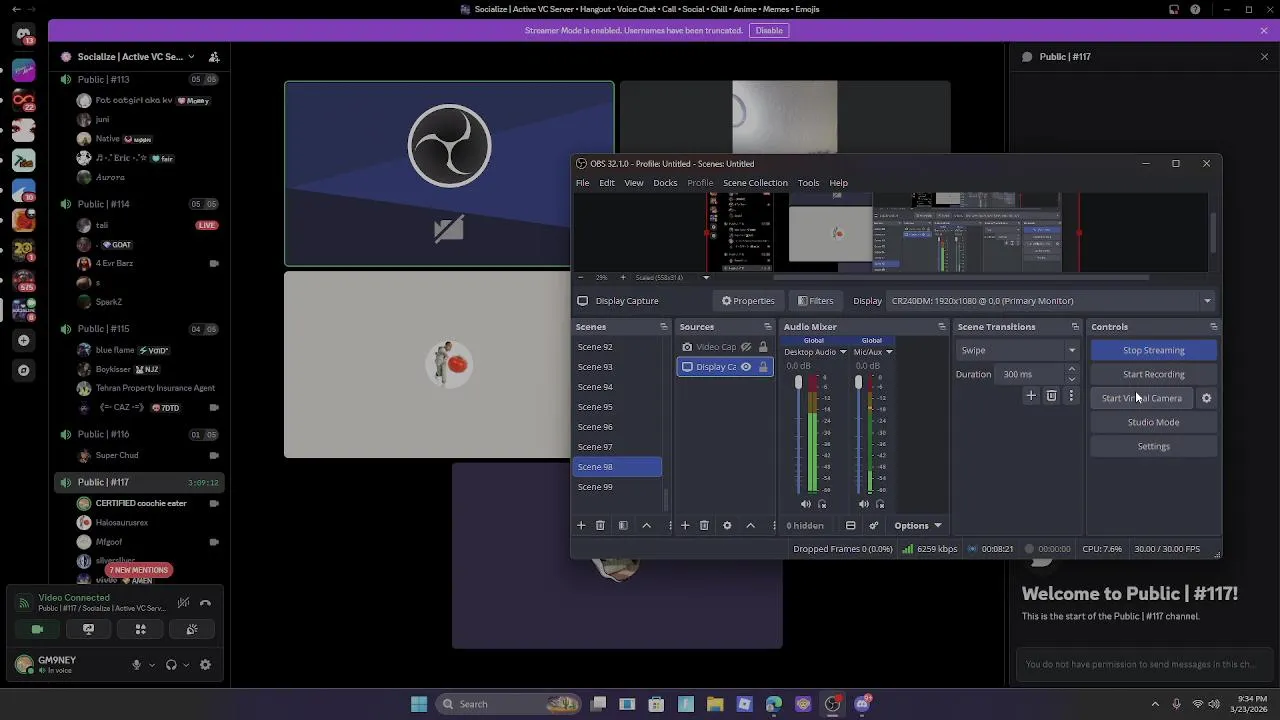Screen dimensions: 1280x720
Task: Toggle lock on Video Capture source
Action: pyautogui.click(x=763, y=347)
